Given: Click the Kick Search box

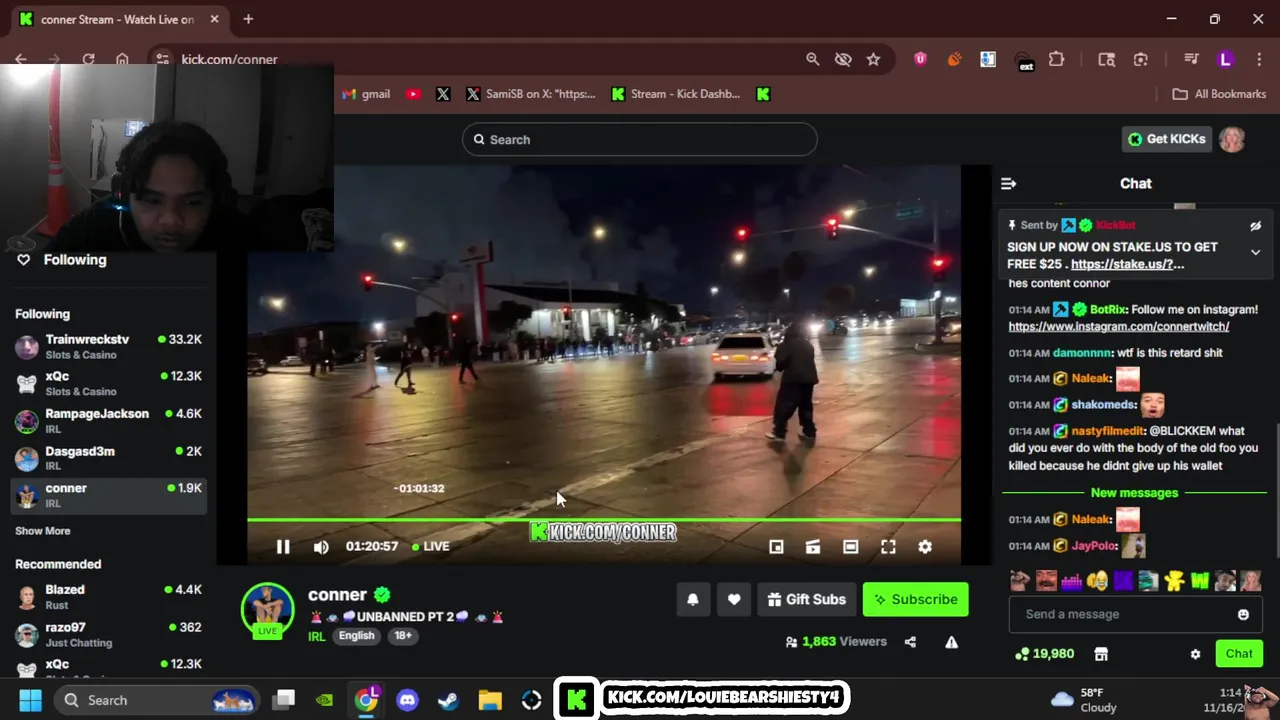Looking at the screenshot, I should click(x=640, y=139).
